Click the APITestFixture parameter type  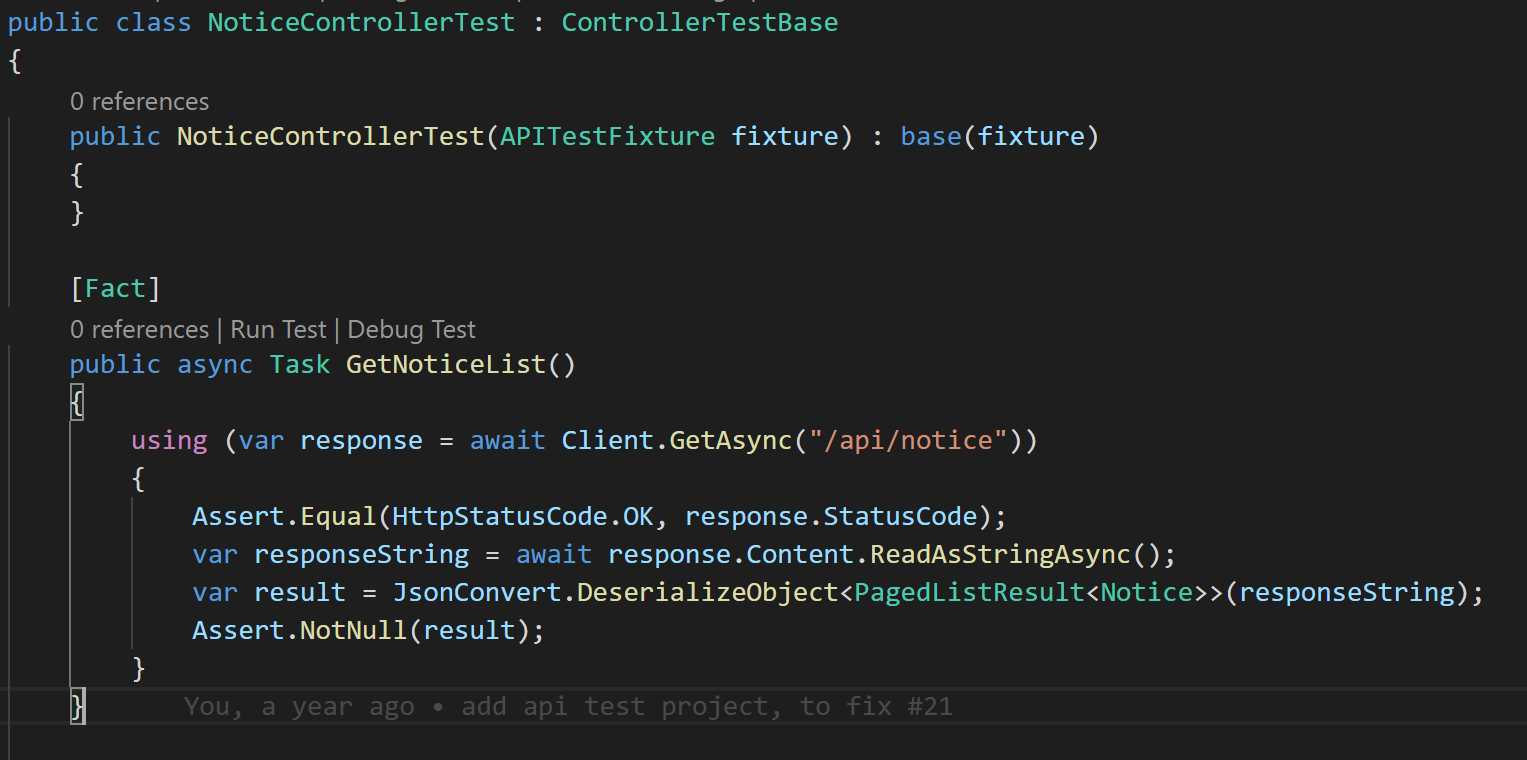pos(608,136)
